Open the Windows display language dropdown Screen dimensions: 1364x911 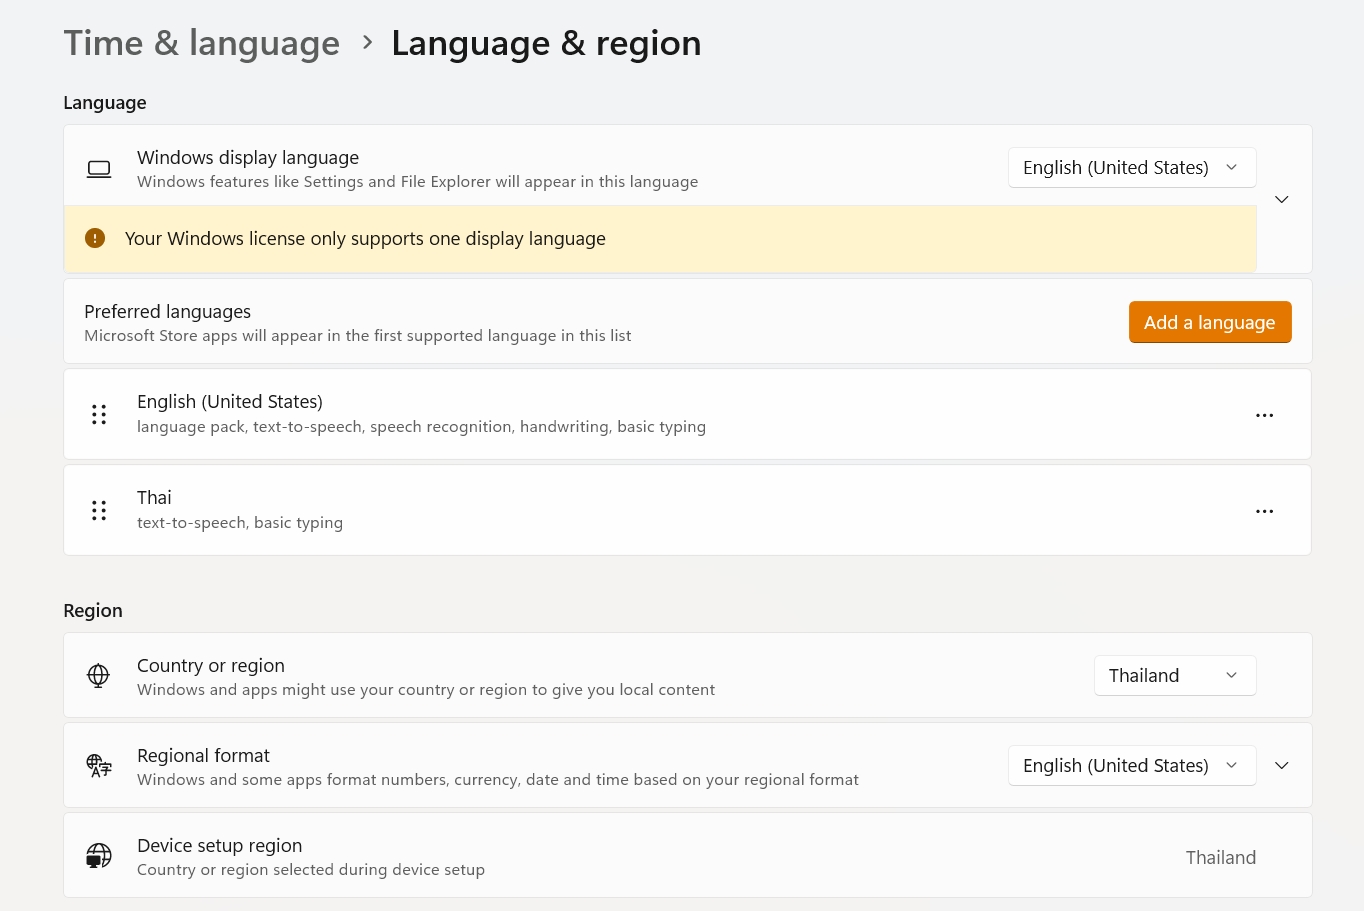click(1132, 168)
